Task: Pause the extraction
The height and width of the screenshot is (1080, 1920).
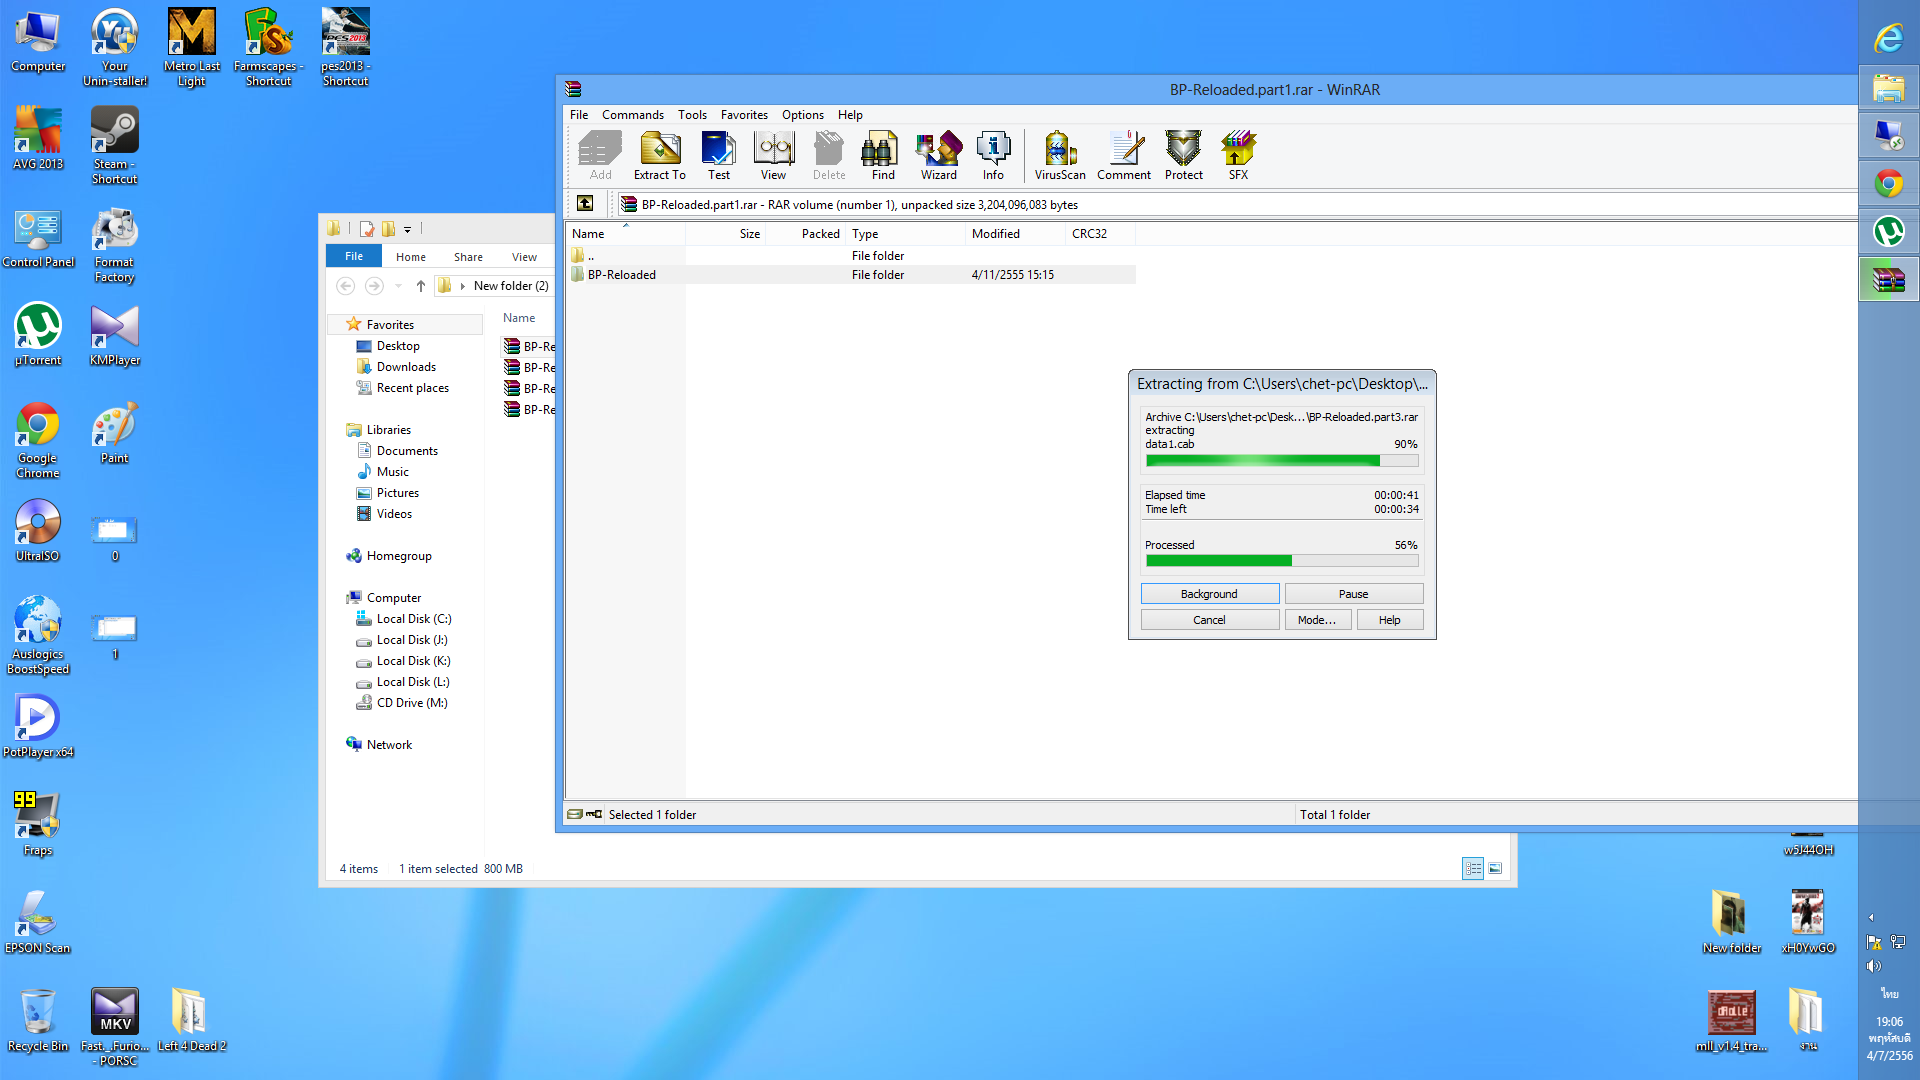Action: (1353, 594)
